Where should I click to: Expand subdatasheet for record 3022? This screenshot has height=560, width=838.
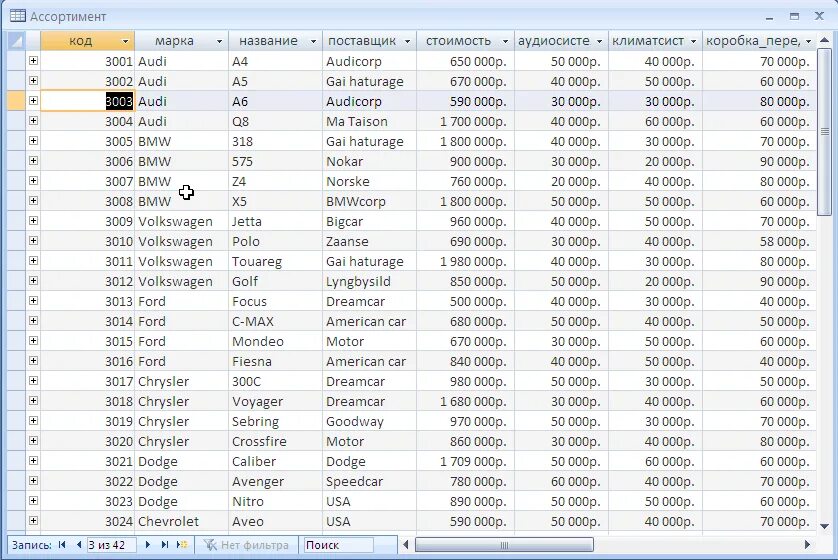click(33, 481)
